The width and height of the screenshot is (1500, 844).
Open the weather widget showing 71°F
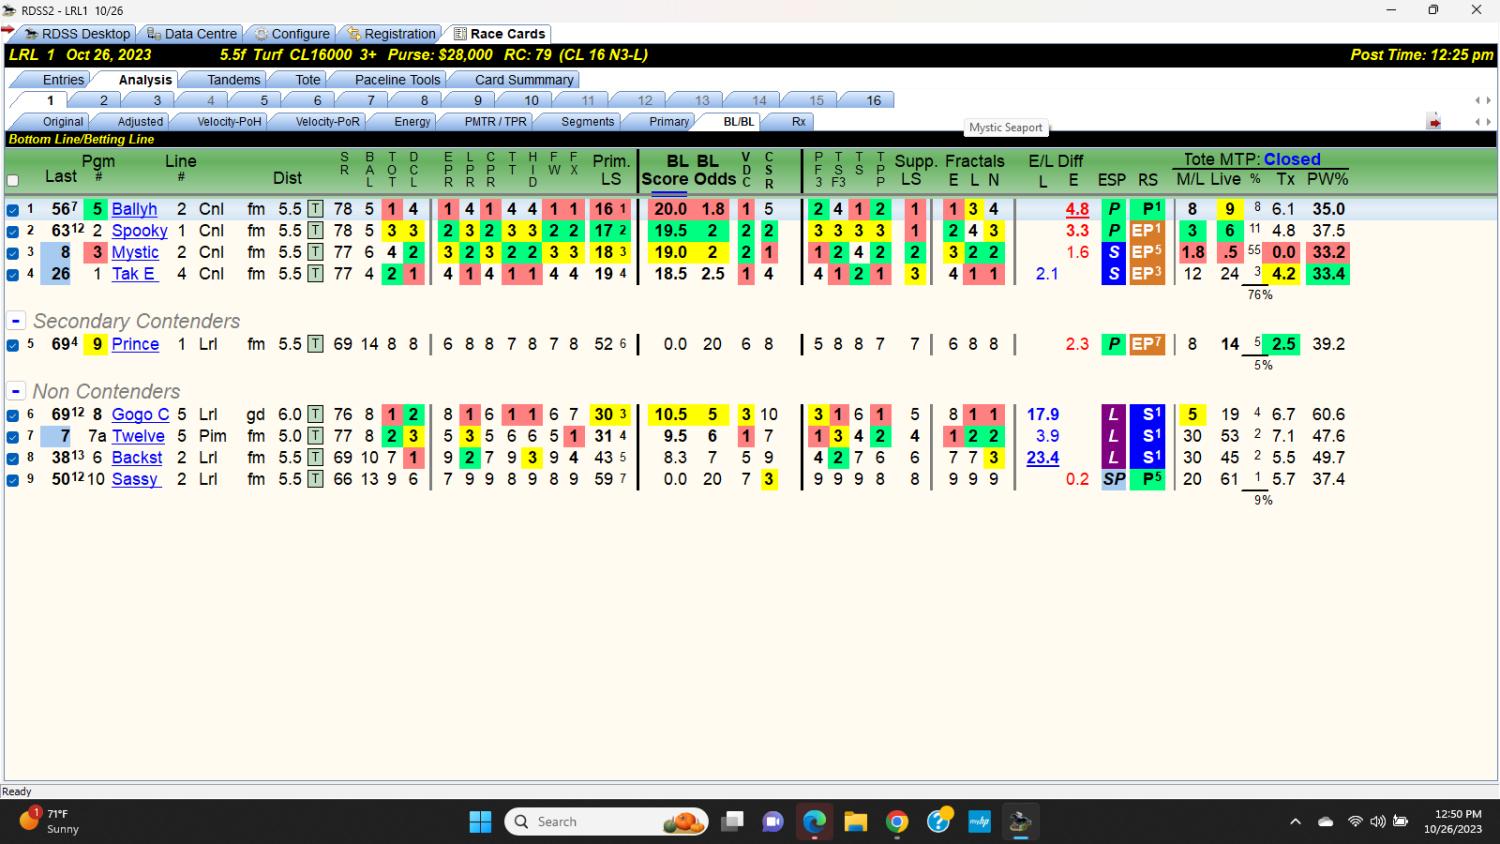50,821
